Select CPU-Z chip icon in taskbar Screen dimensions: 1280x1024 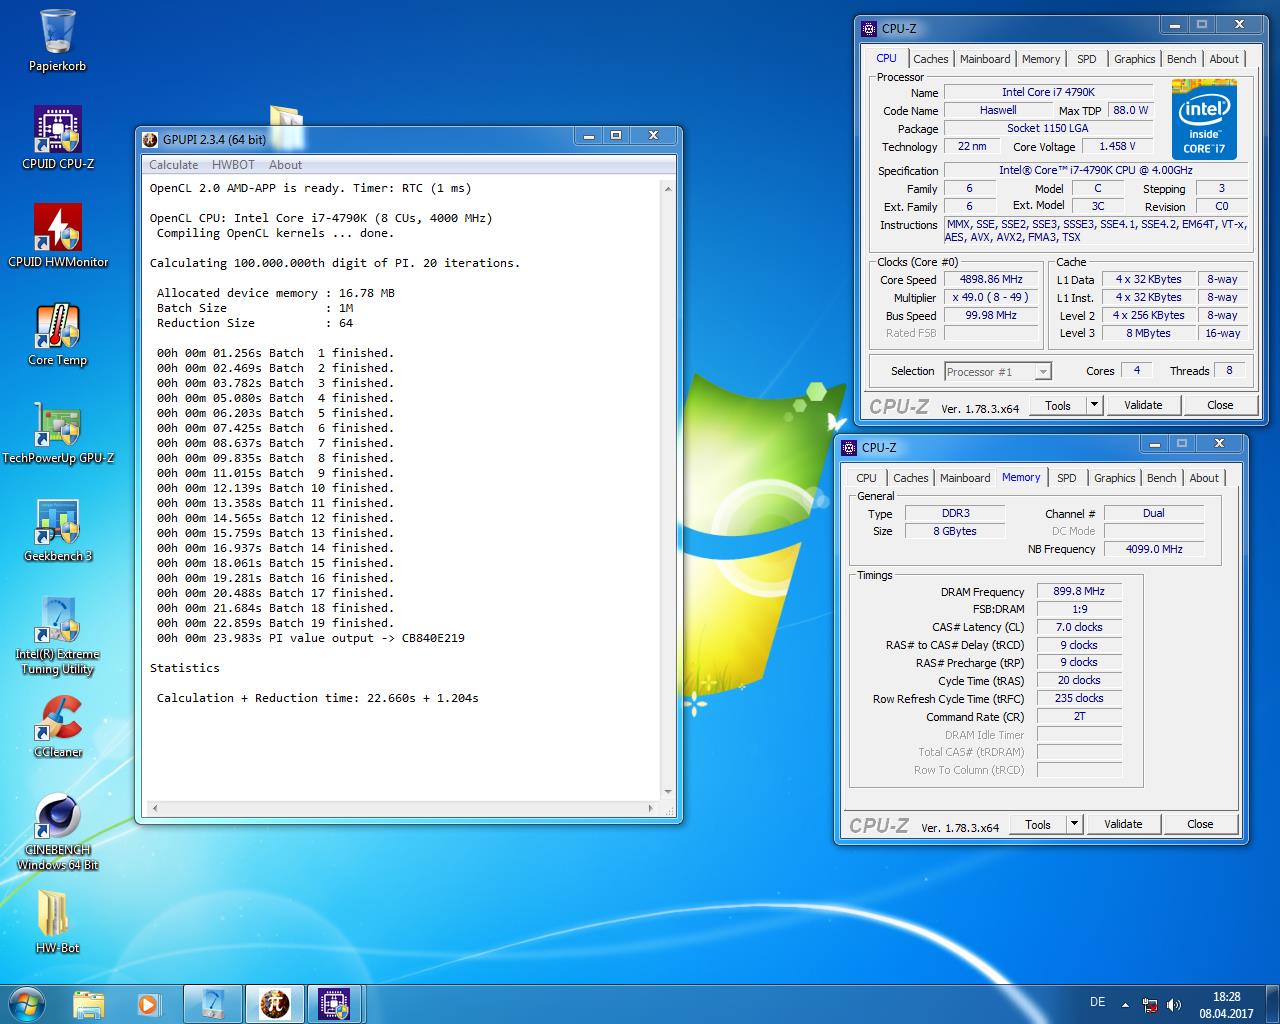[x=334, y=1004]
